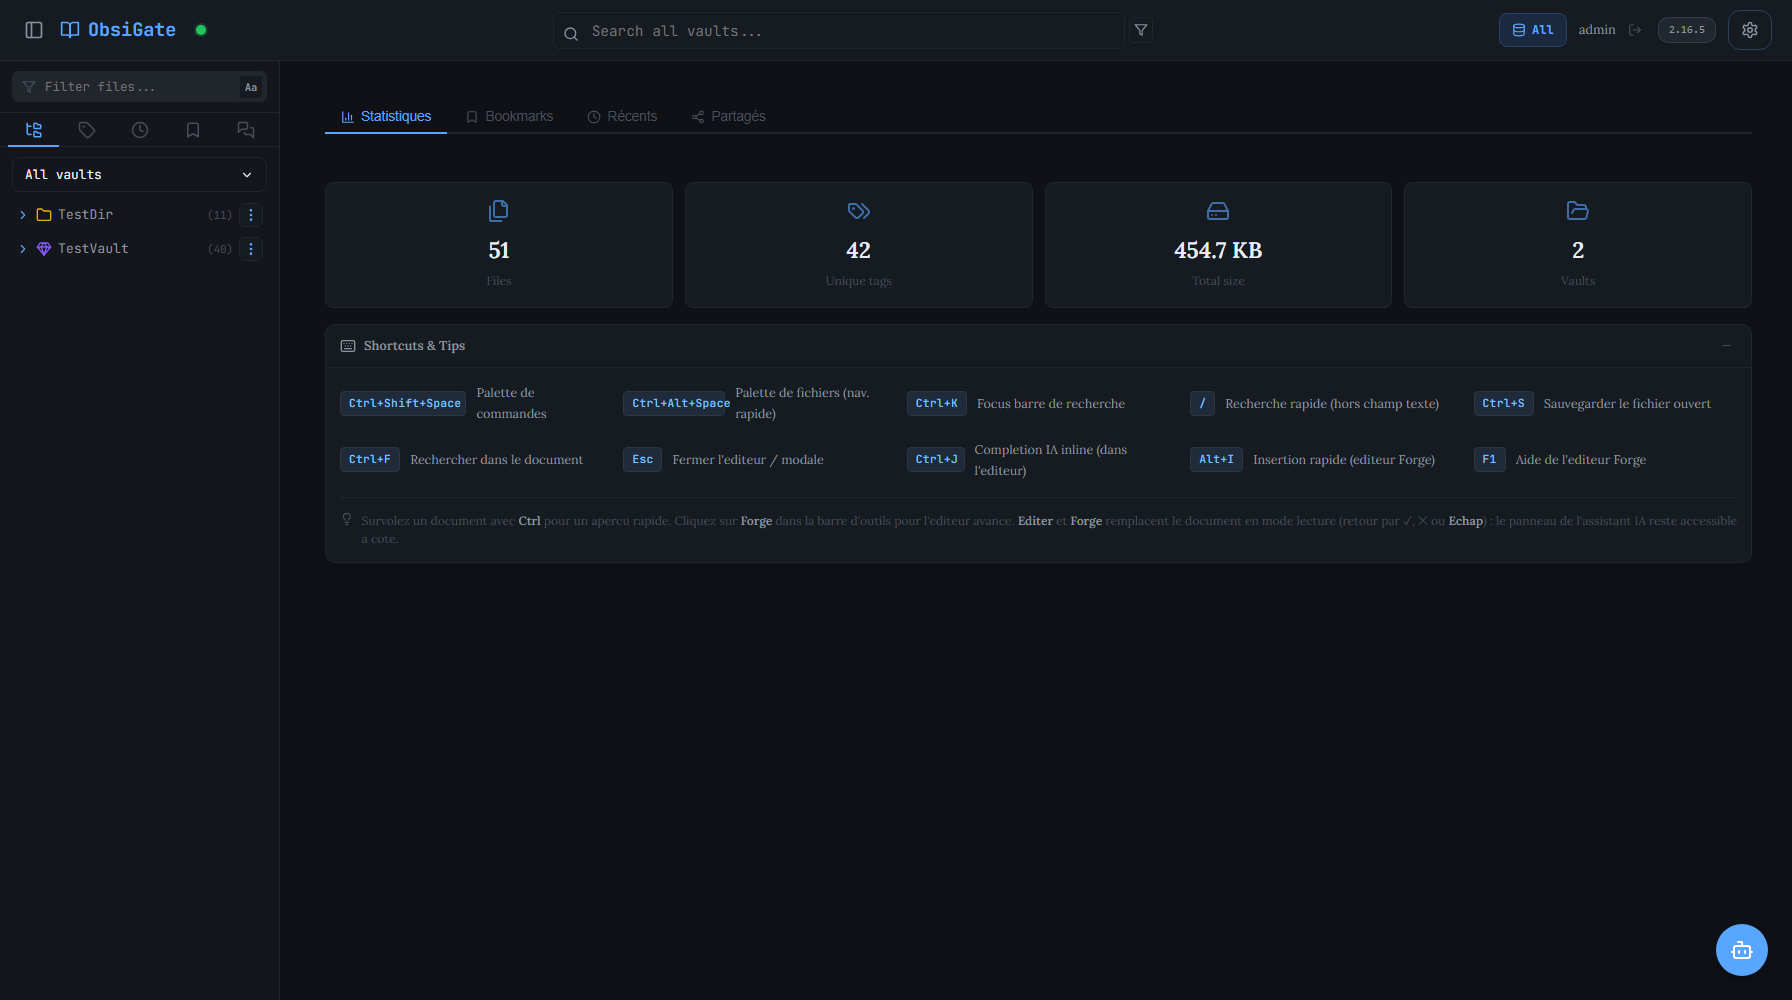Expand the TestDir tree node
Image resolution: width=1792 pixels, height=1000 pixels.
(23, 215)
